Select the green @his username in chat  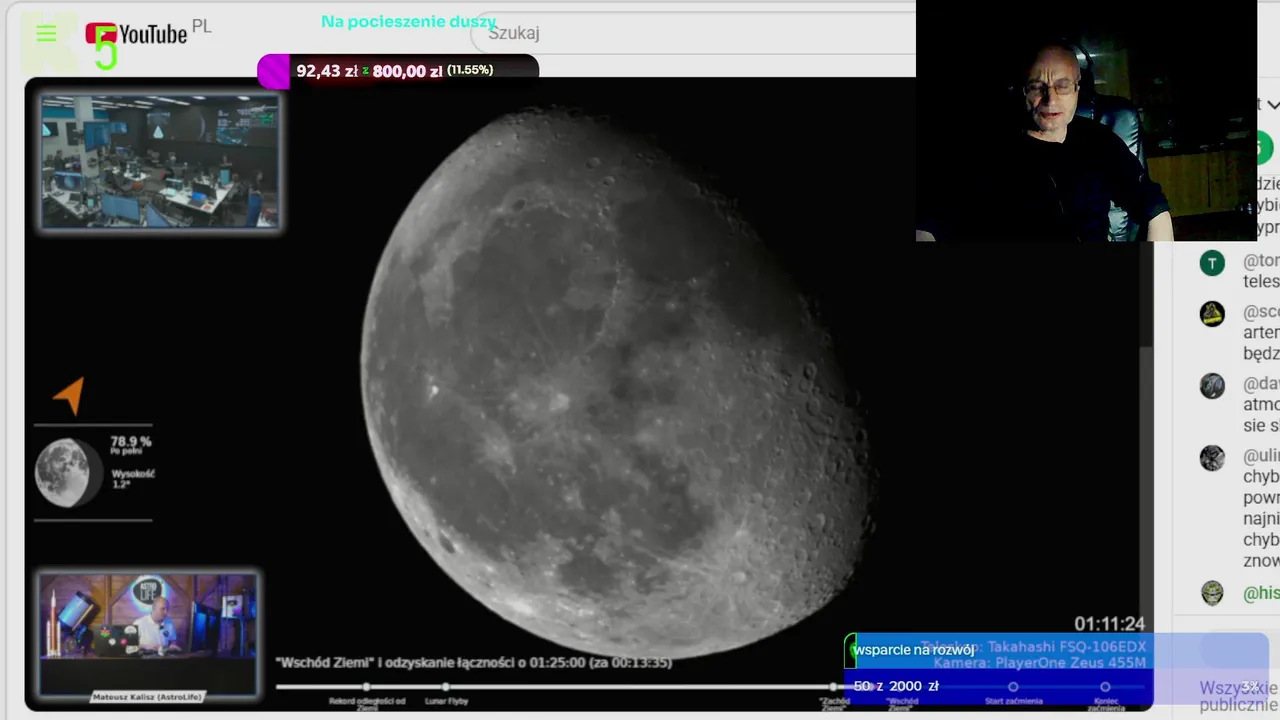(1261, 593)
